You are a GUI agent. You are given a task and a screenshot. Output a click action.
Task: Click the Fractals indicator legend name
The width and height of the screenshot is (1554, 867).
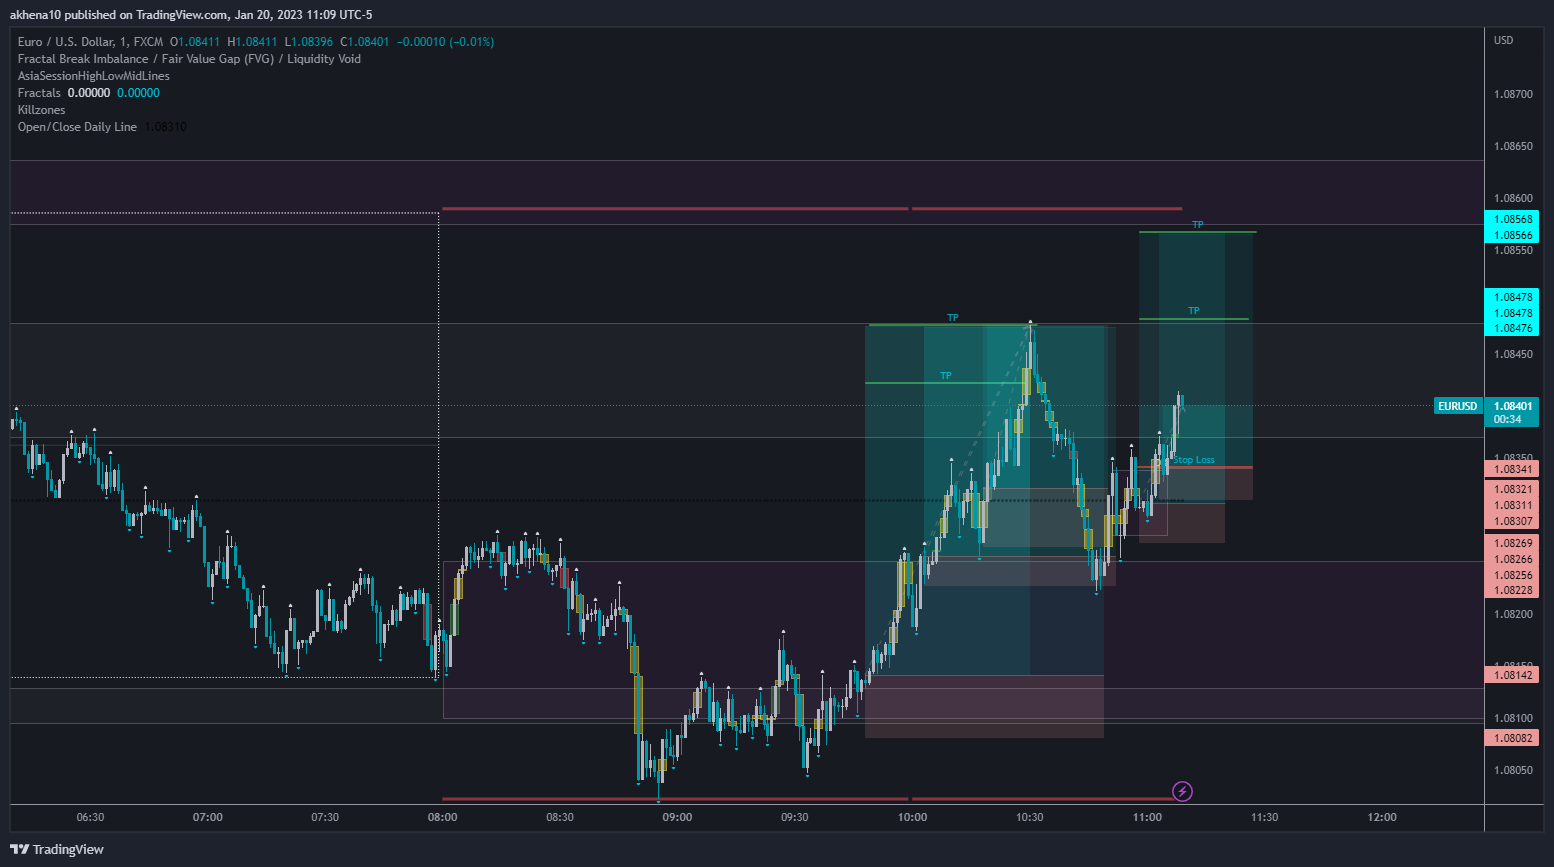39,93
